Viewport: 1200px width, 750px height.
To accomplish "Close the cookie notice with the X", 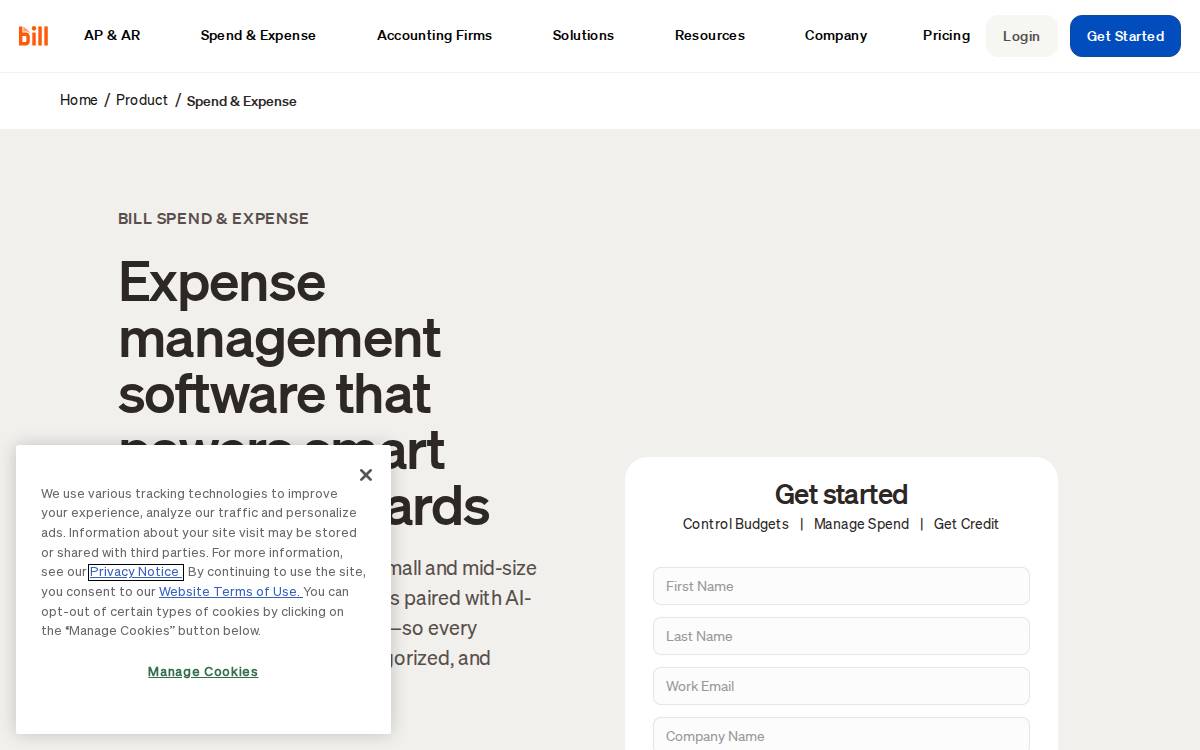I will pyautogui.click(x=366, y=475).
